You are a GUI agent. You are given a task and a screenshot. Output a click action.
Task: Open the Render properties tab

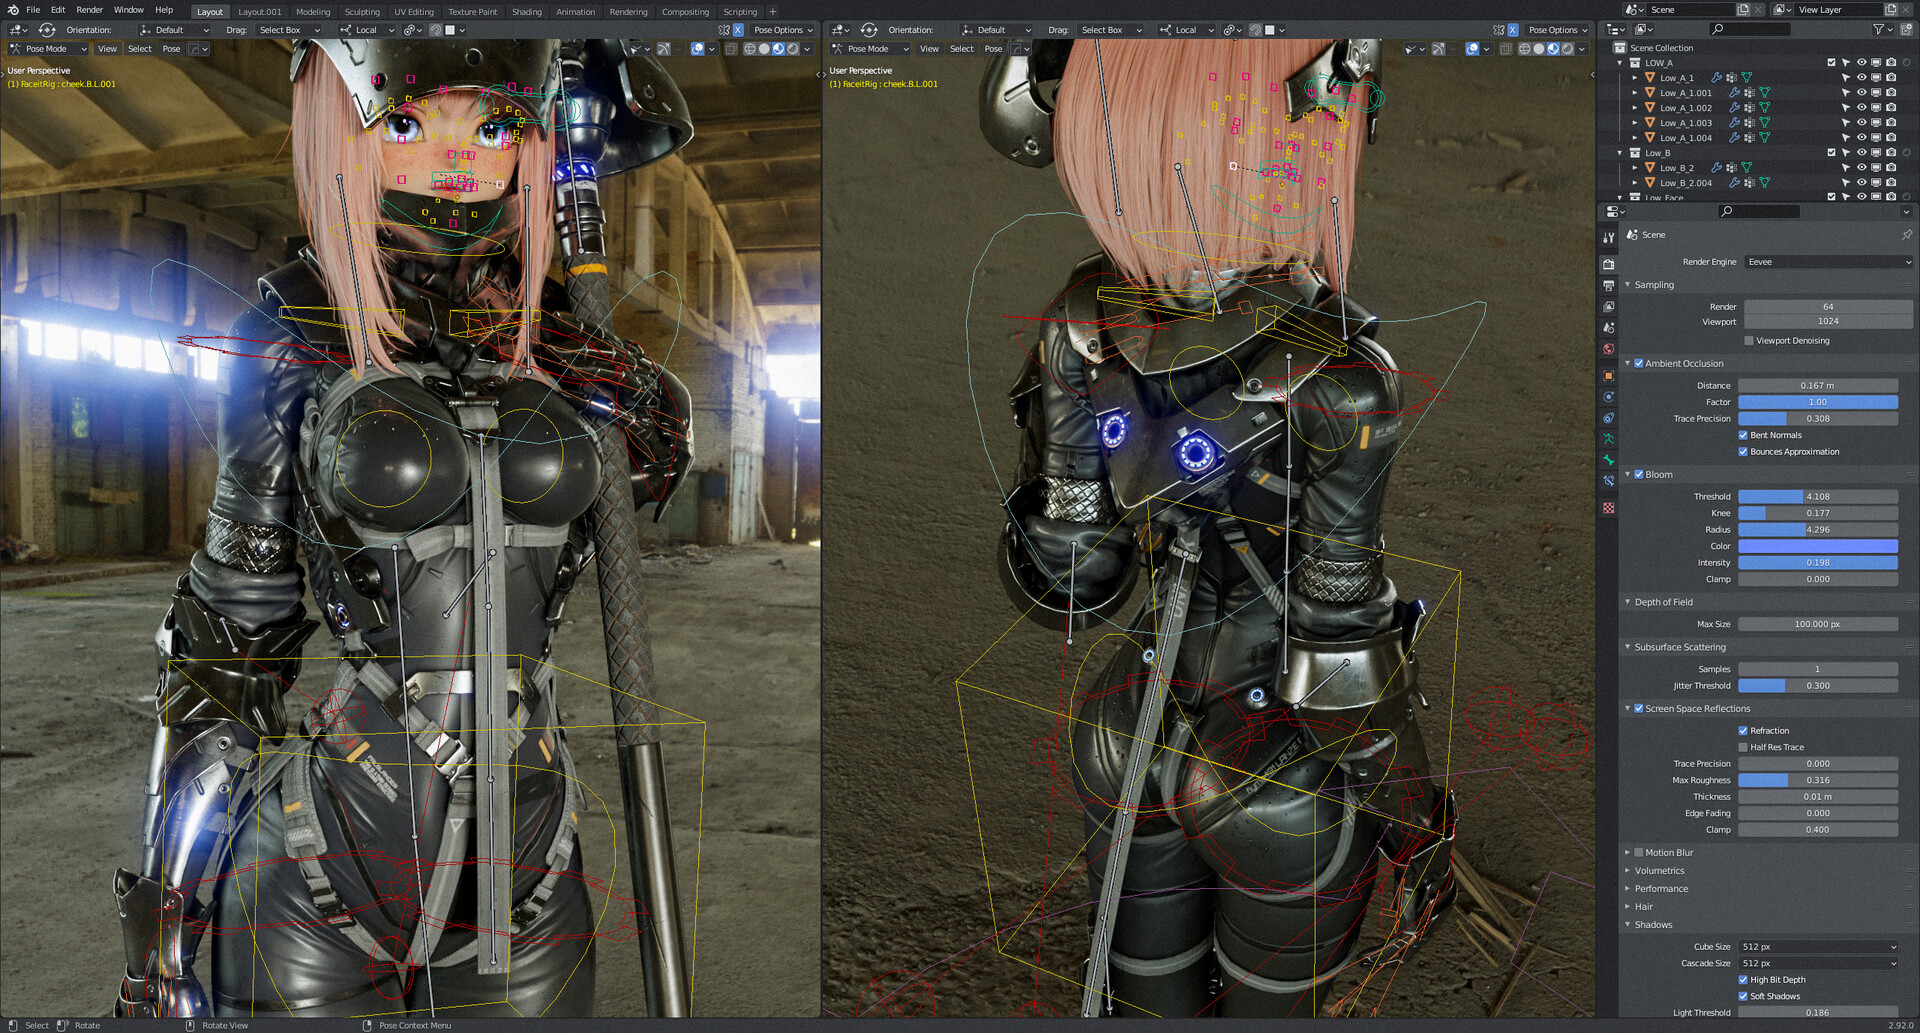[1608, 264]
